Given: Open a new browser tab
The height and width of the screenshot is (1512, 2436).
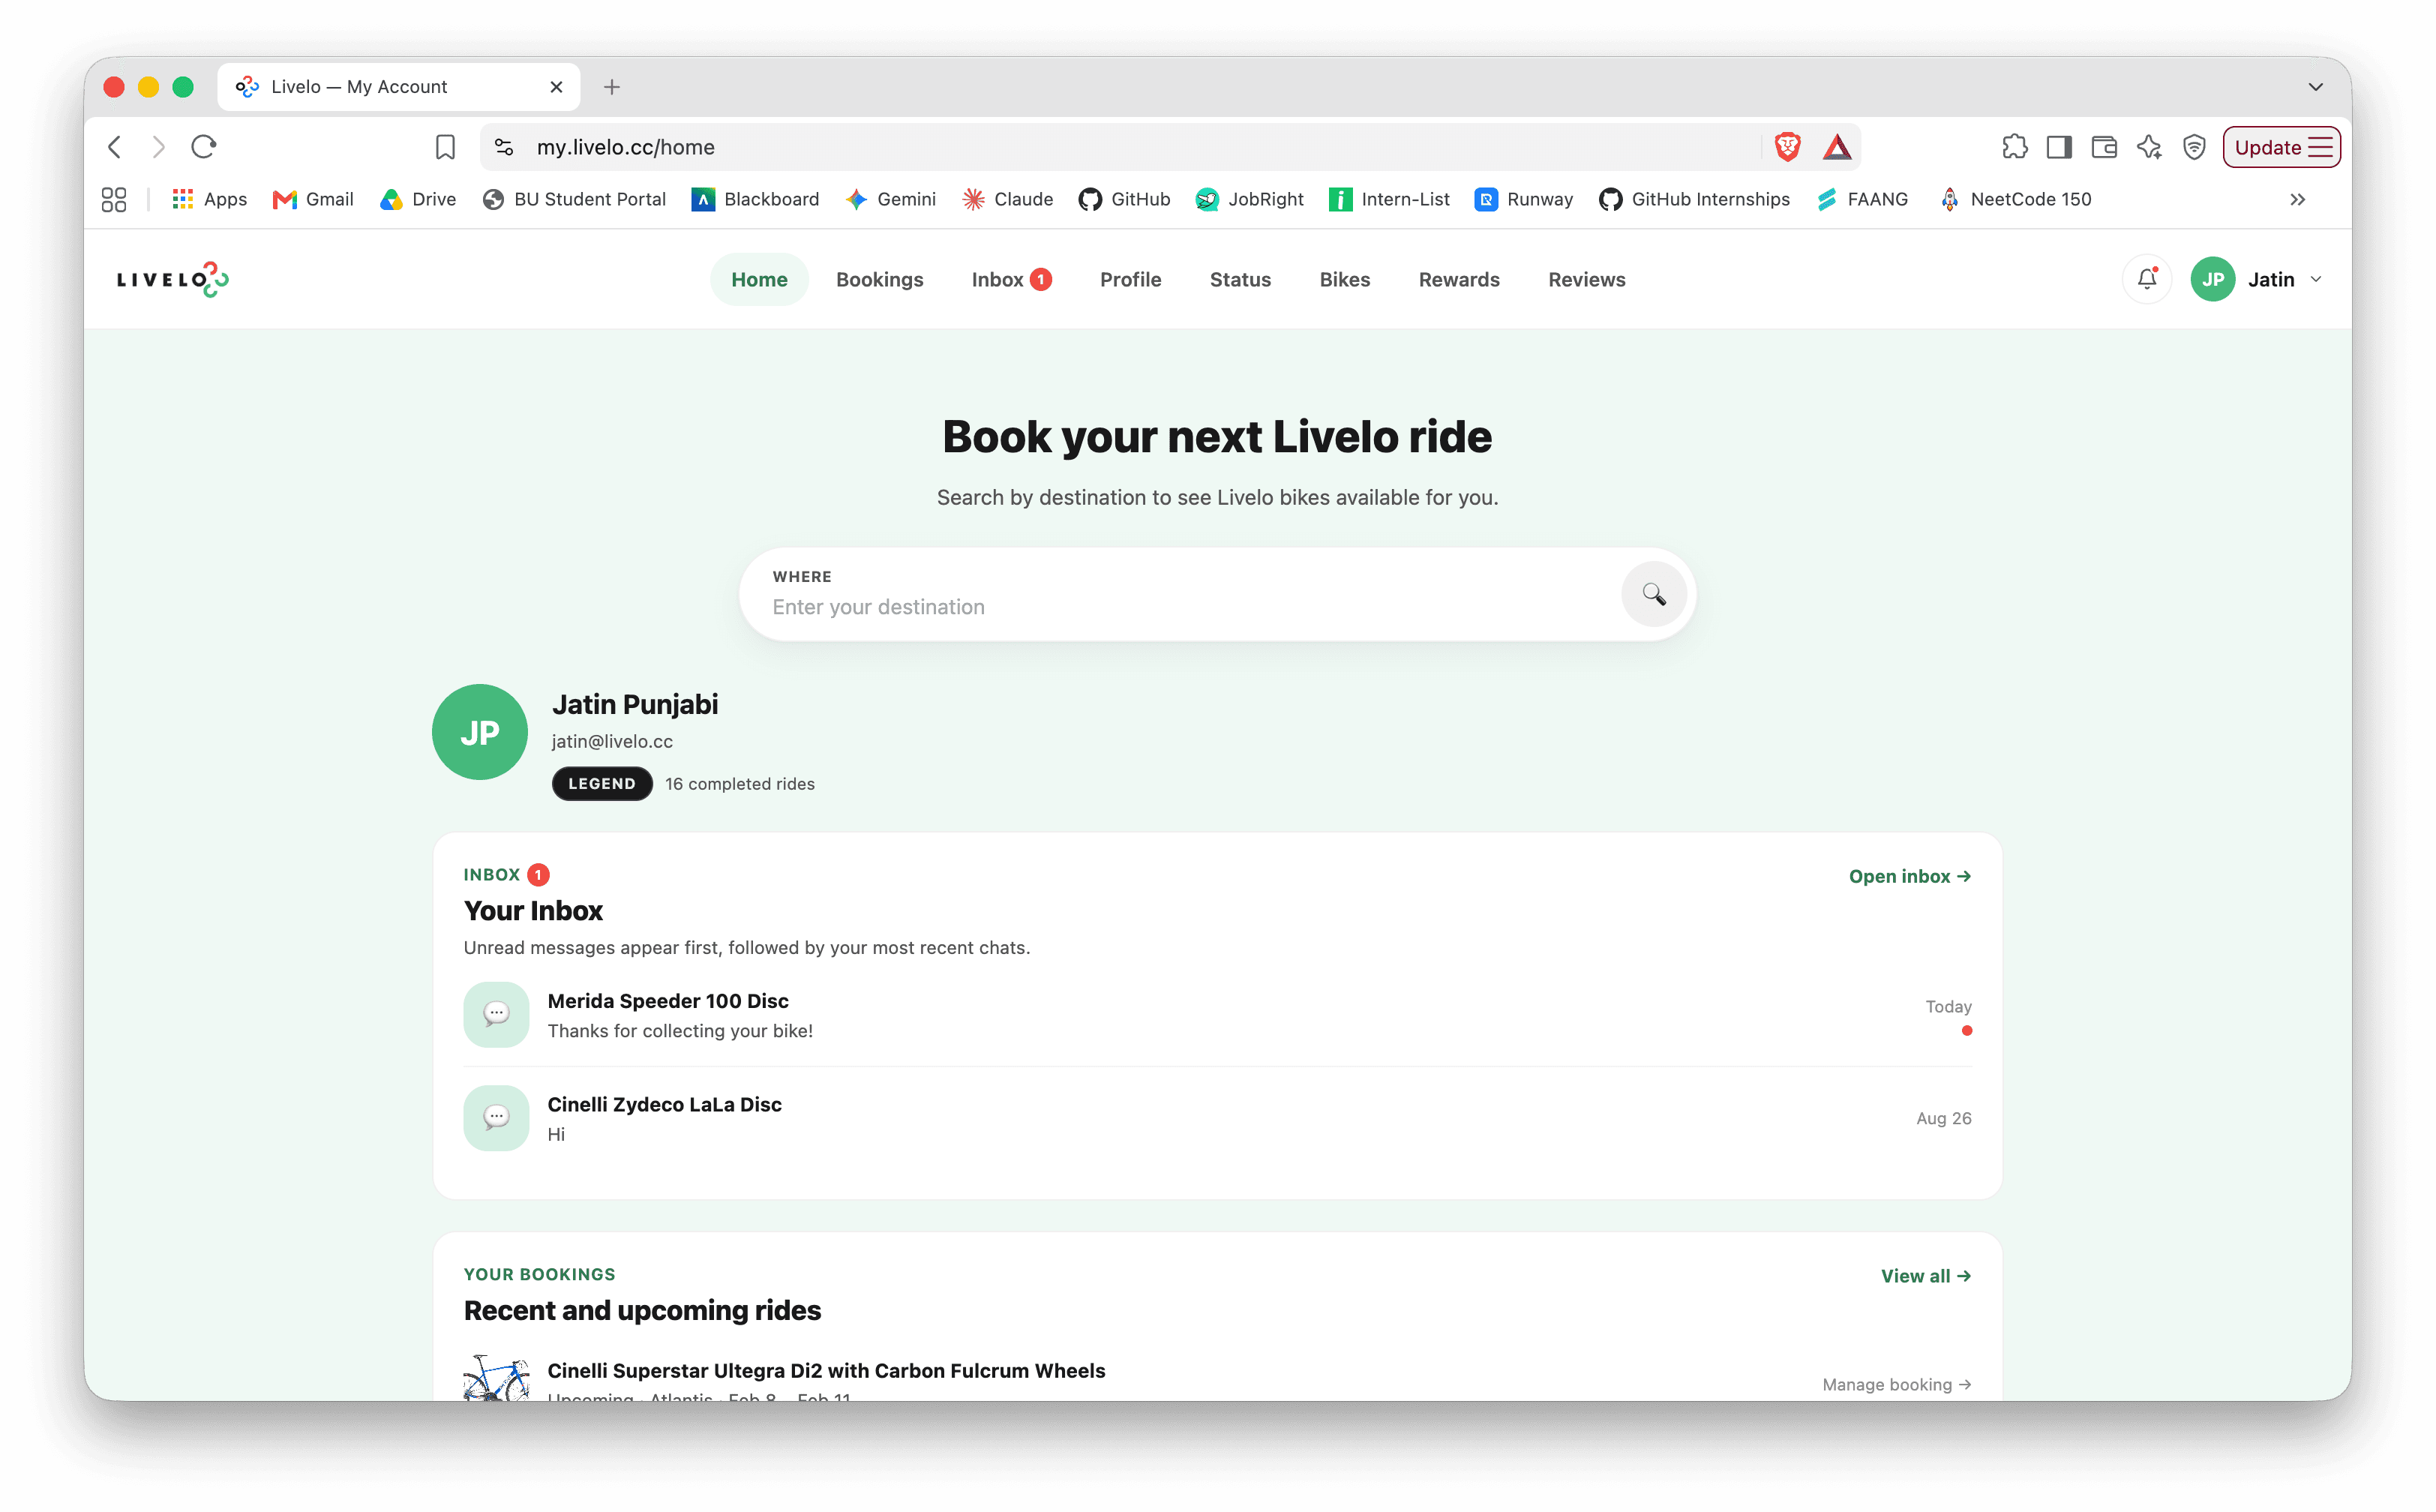Looking at the screenshot, I should tap(612, 87).
